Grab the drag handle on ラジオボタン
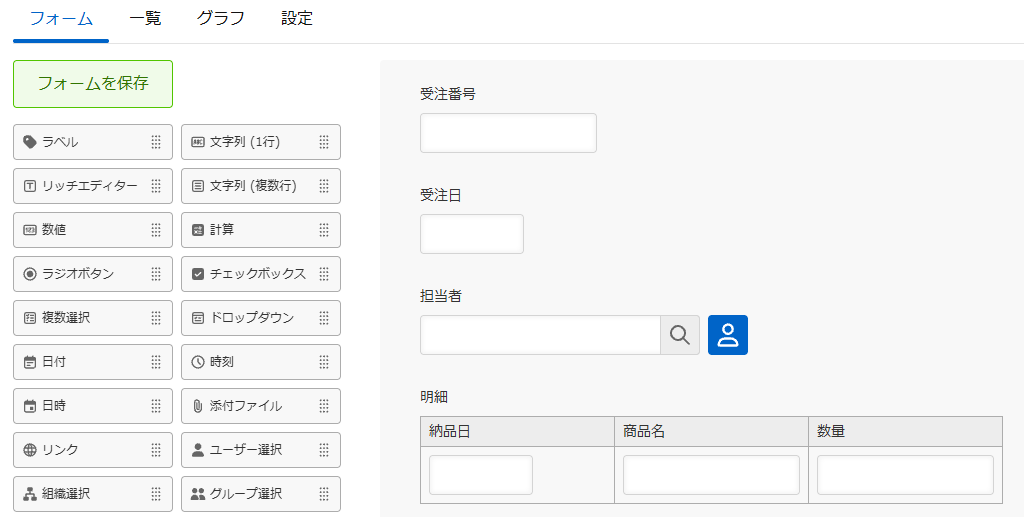 pyautogui.click(x=155, y=274)
